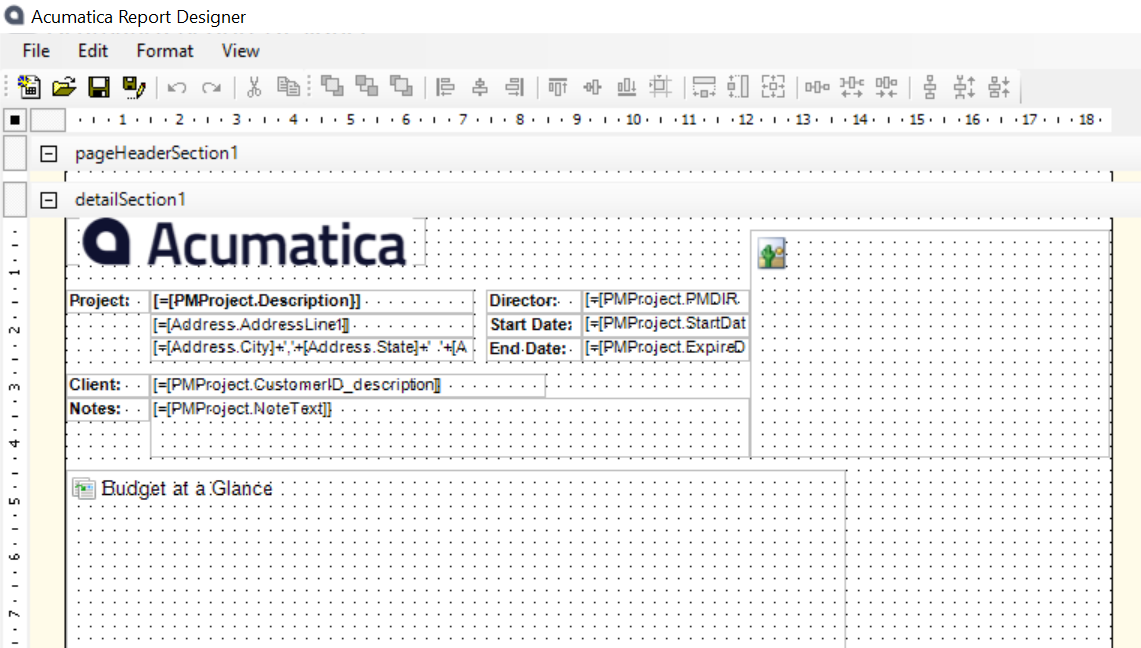Select the Project: label

pyautogui.click(x=108, y=301)
